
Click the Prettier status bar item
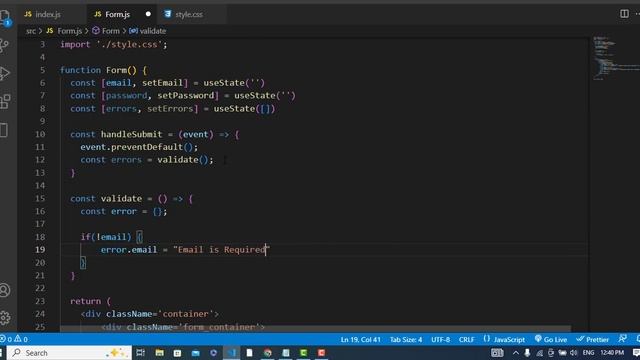click(592, 339)
